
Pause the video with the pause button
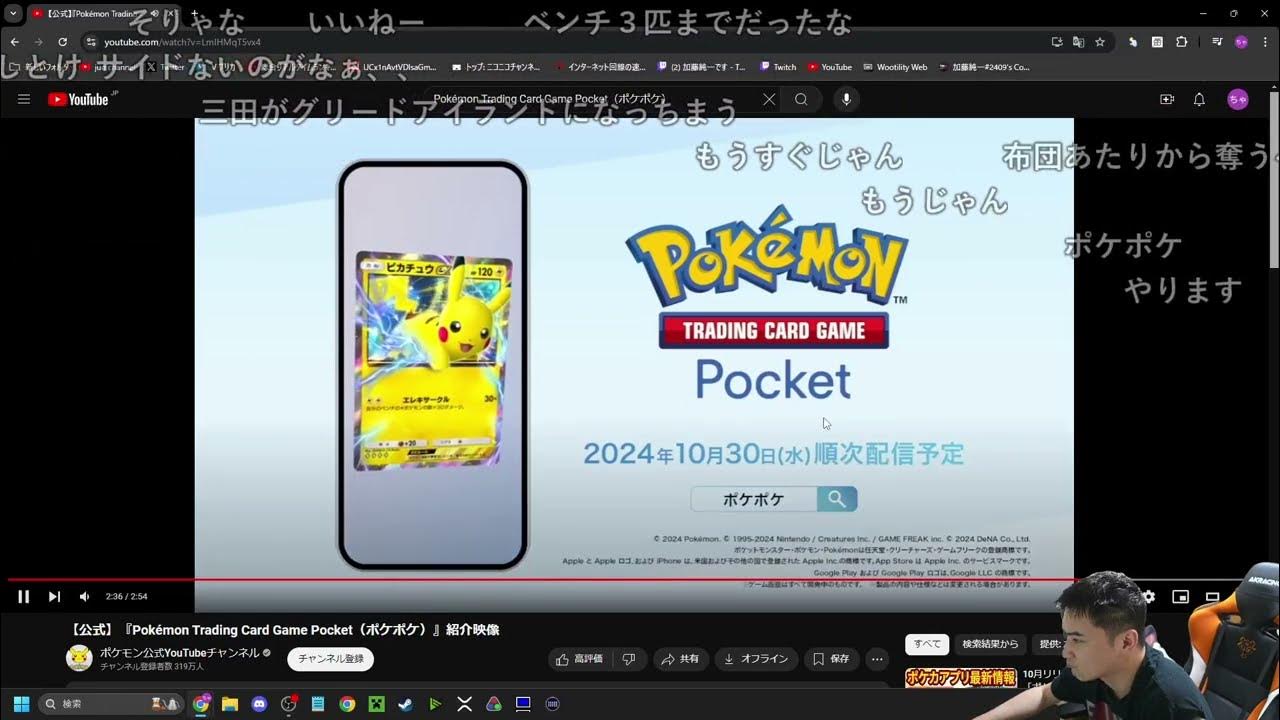pos(23,597)
